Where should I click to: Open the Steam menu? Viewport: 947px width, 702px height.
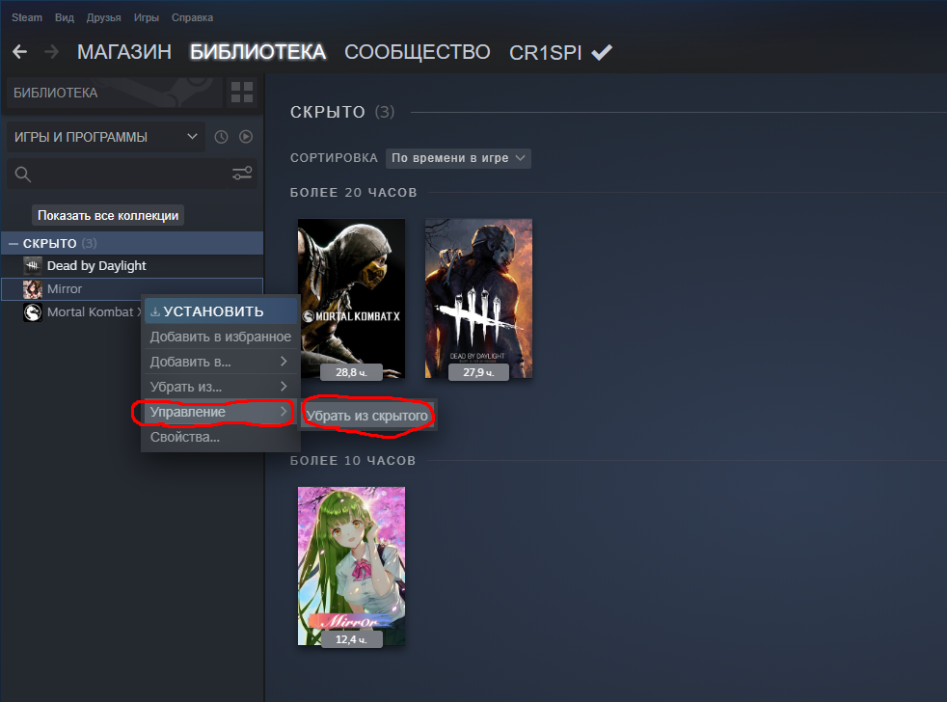click(27, 18)
